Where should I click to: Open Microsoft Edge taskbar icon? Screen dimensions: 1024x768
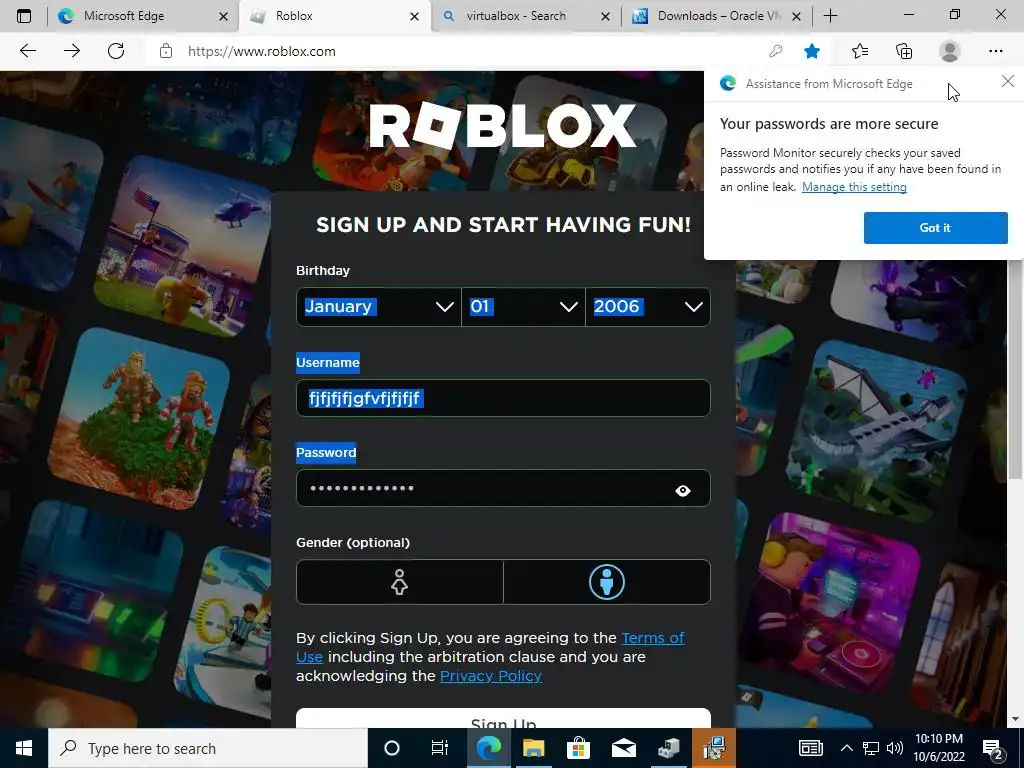tap(488, 748)
